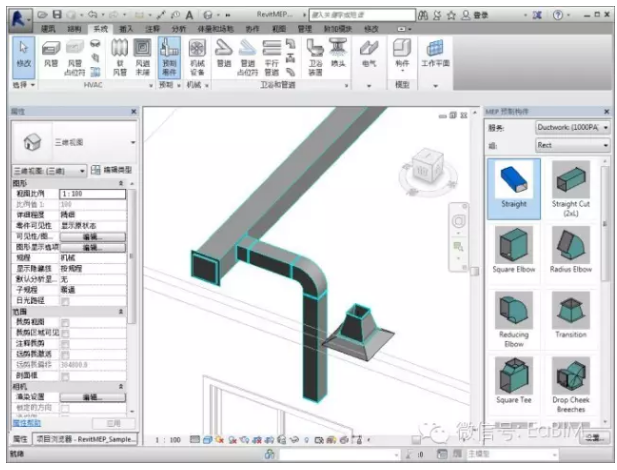
Task: Click 编辑 button for 可见性/图形 row
Action: pos(92,237)
